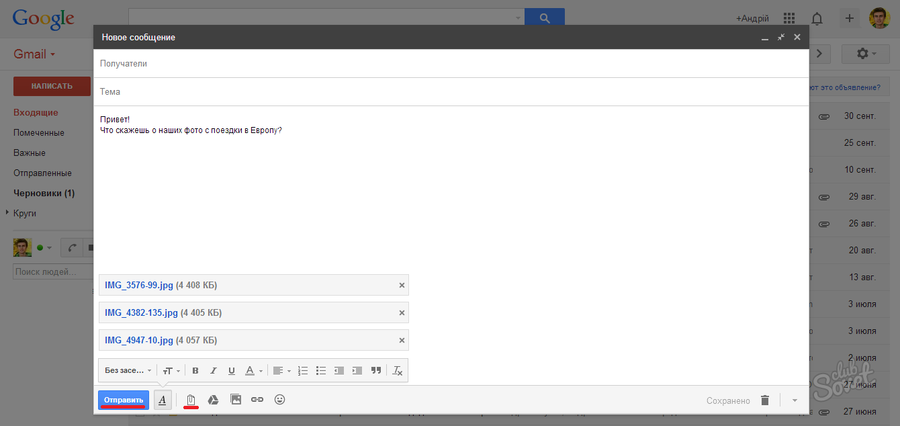Click the attach files paperclip icon

pos(189,400)
